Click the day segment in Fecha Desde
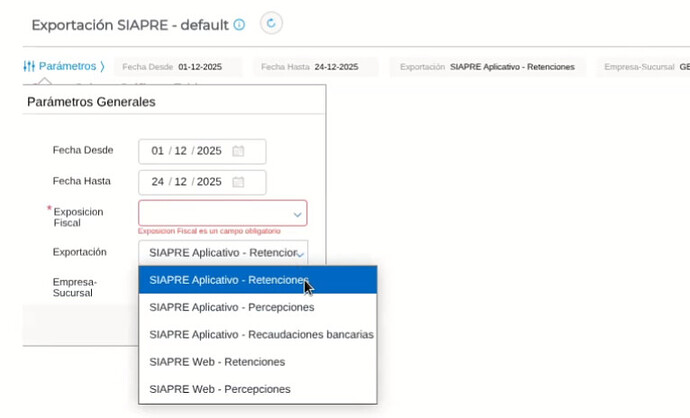 (157, 151)
